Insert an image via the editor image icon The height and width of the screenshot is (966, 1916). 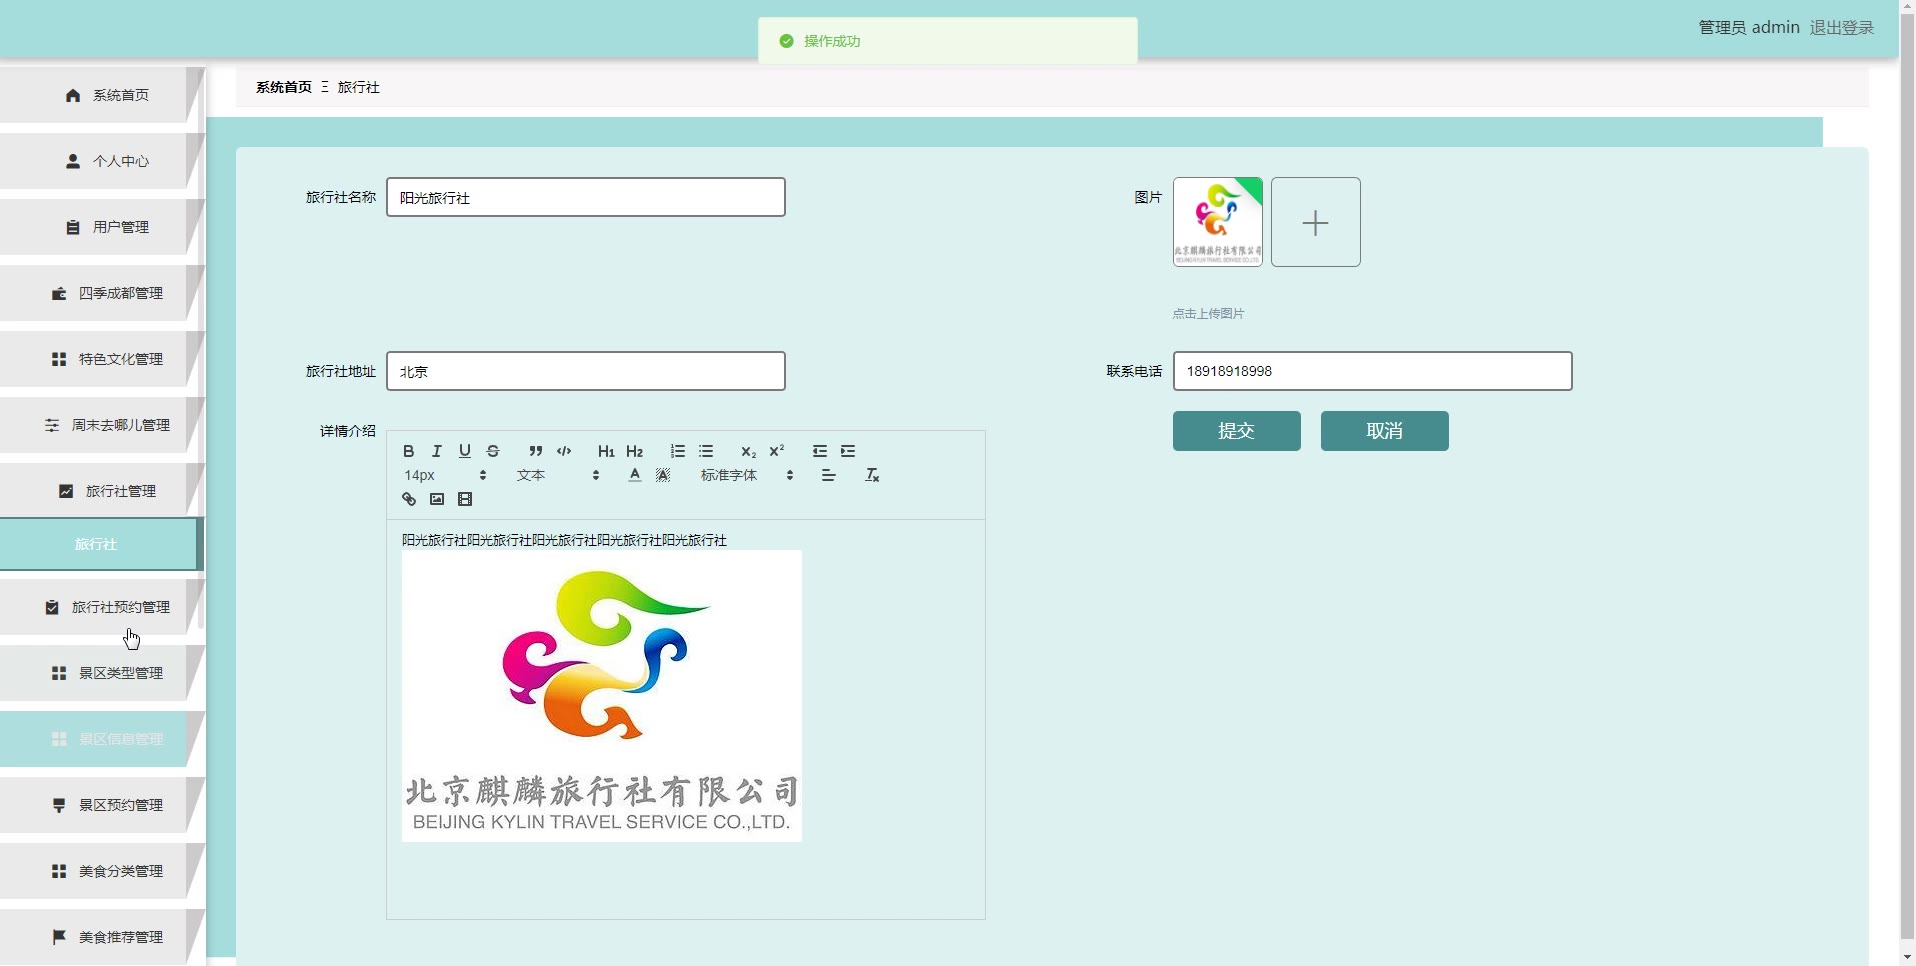[437, 499]
